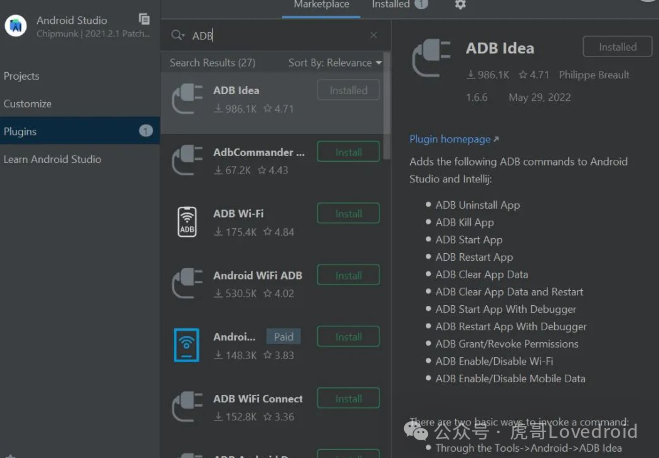This screenshot has width=659, height=458.
Task: Click version 1.6.6 text
Action: coord(477,97)
